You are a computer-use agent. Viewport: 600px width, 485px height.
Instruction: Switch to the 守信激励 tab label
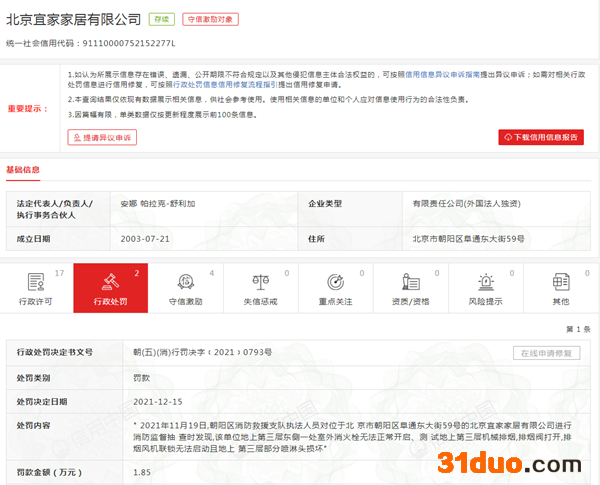click(x=186, y=301)
